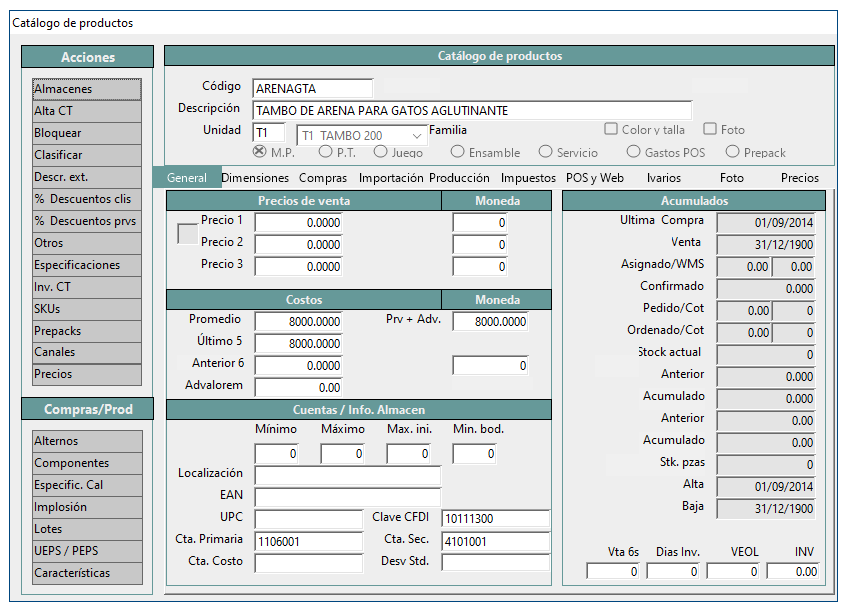Click the UEPS / PEPS button

(x=87, y=551)
